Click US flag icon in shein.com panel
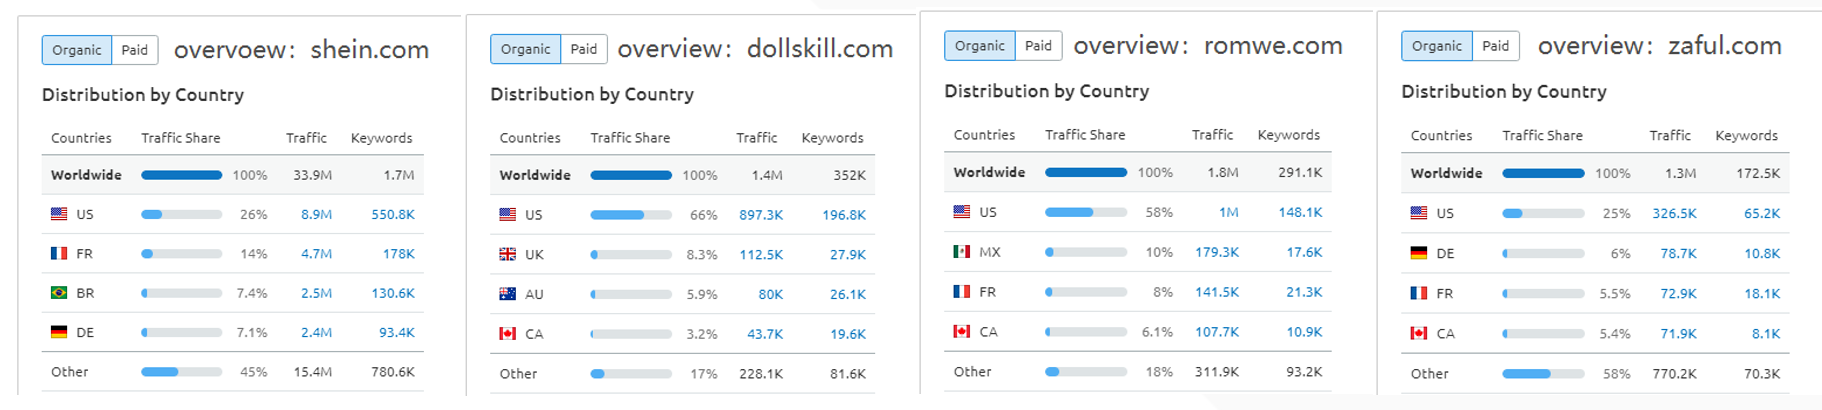The height and width of the screenshot is (410, 1822). 59,214
